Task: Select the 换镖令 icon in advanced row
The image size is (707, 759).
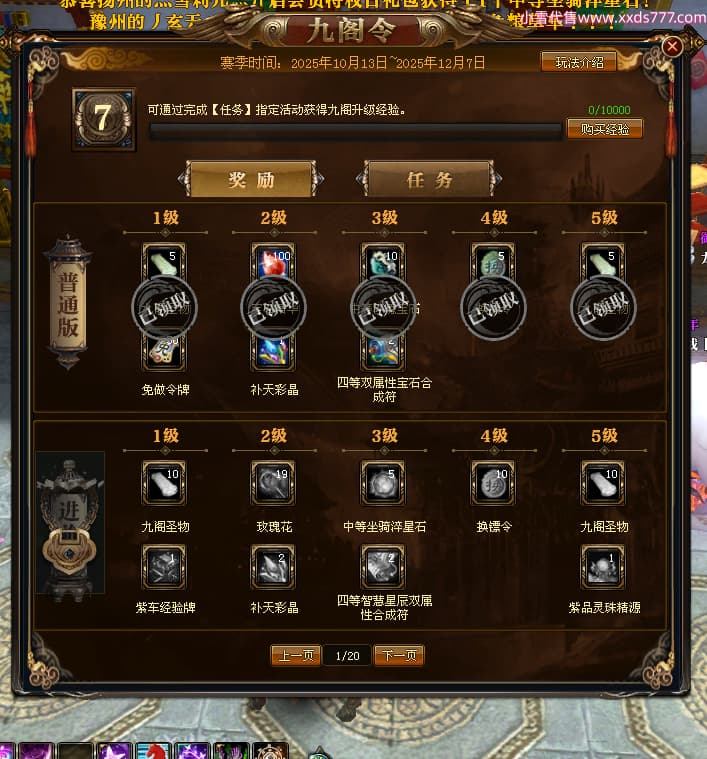Action: pos(493,482)
